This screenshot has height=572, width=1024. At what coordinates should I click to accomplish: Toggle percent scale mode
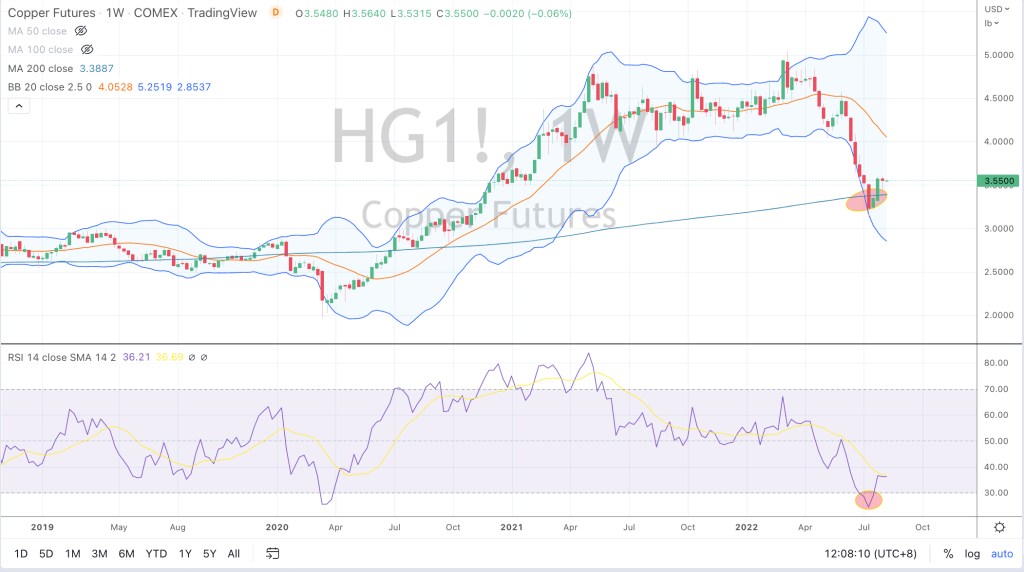coord(947,553)
